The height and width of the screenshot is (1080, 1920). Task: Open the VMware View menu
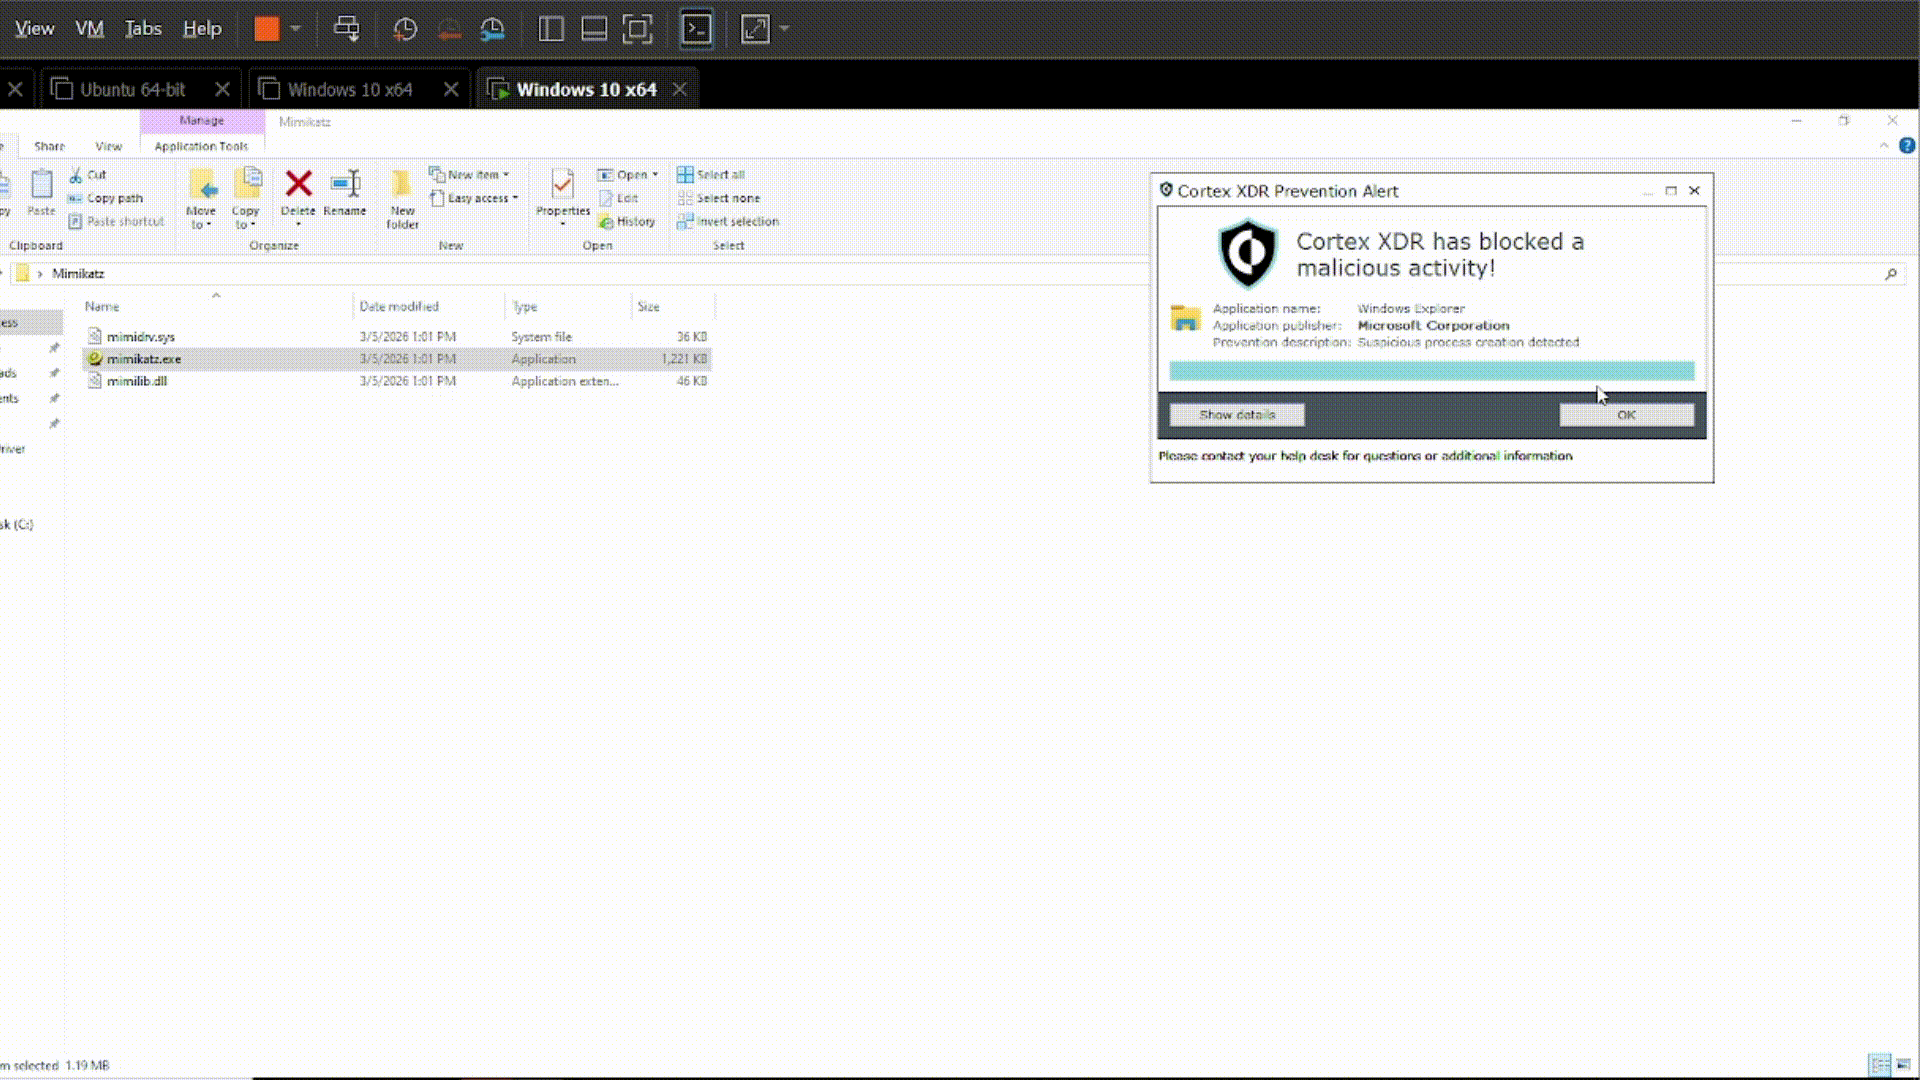(x=34, y=29)
